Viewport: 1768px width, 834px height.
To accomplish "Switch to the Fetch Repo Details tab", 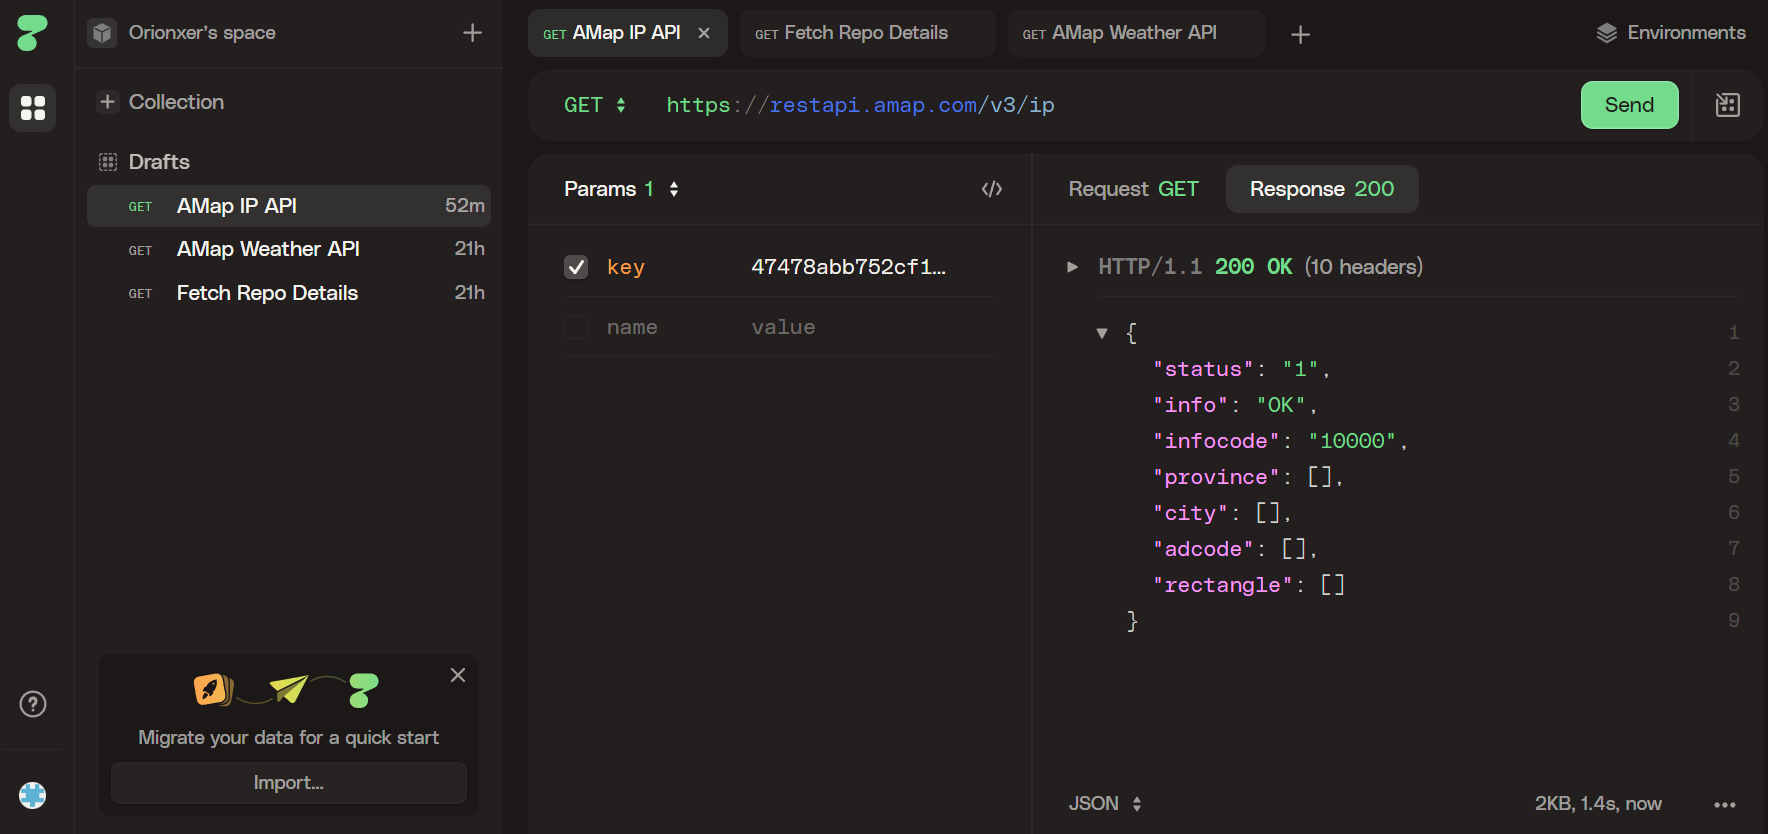I will (x=867, y=33).
